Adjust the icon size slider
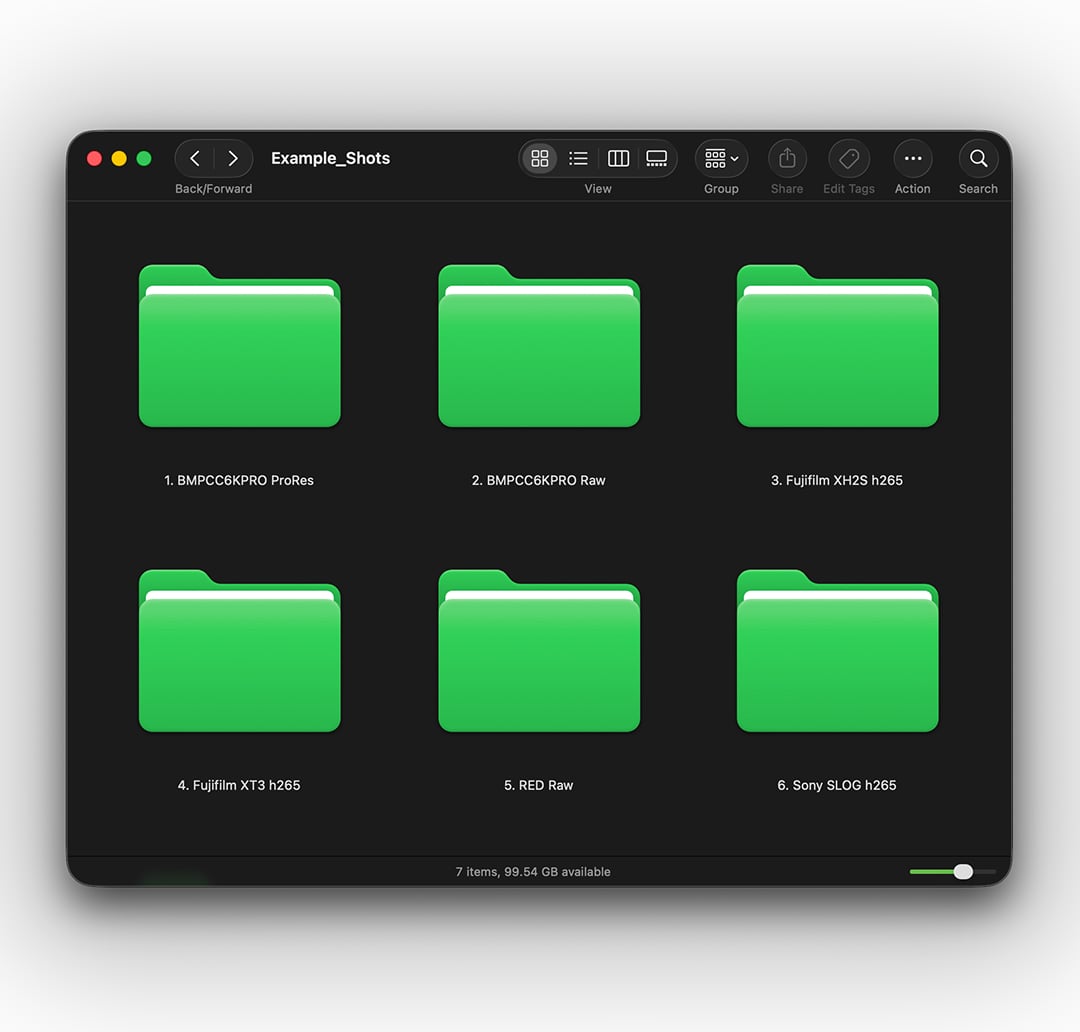Image resolution: width=1080 pixels, height=1032 pixels. pos(962,872)
